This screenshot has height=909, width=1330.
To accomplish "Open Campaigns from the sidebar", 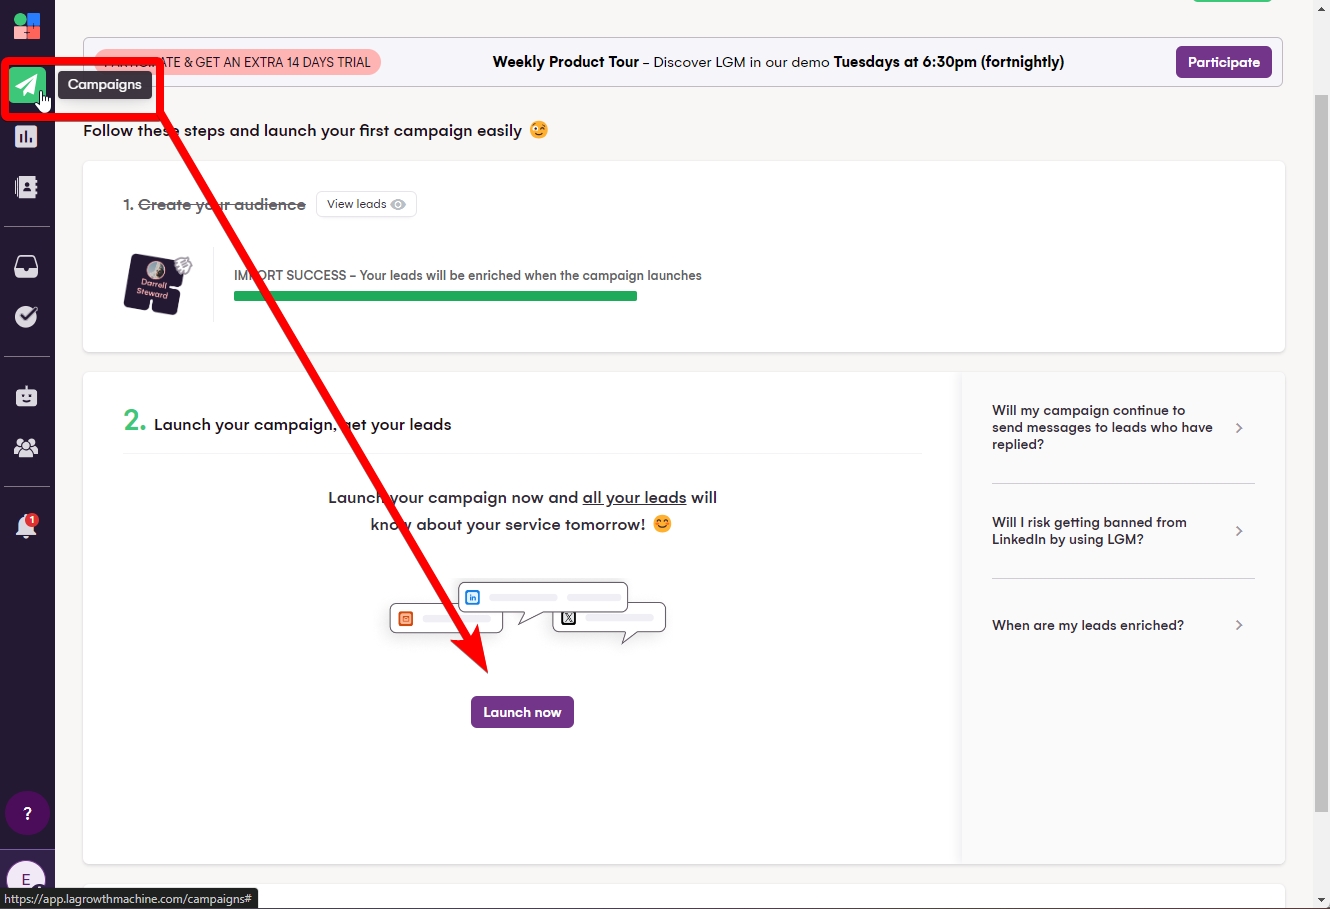I will coord(27,85).
